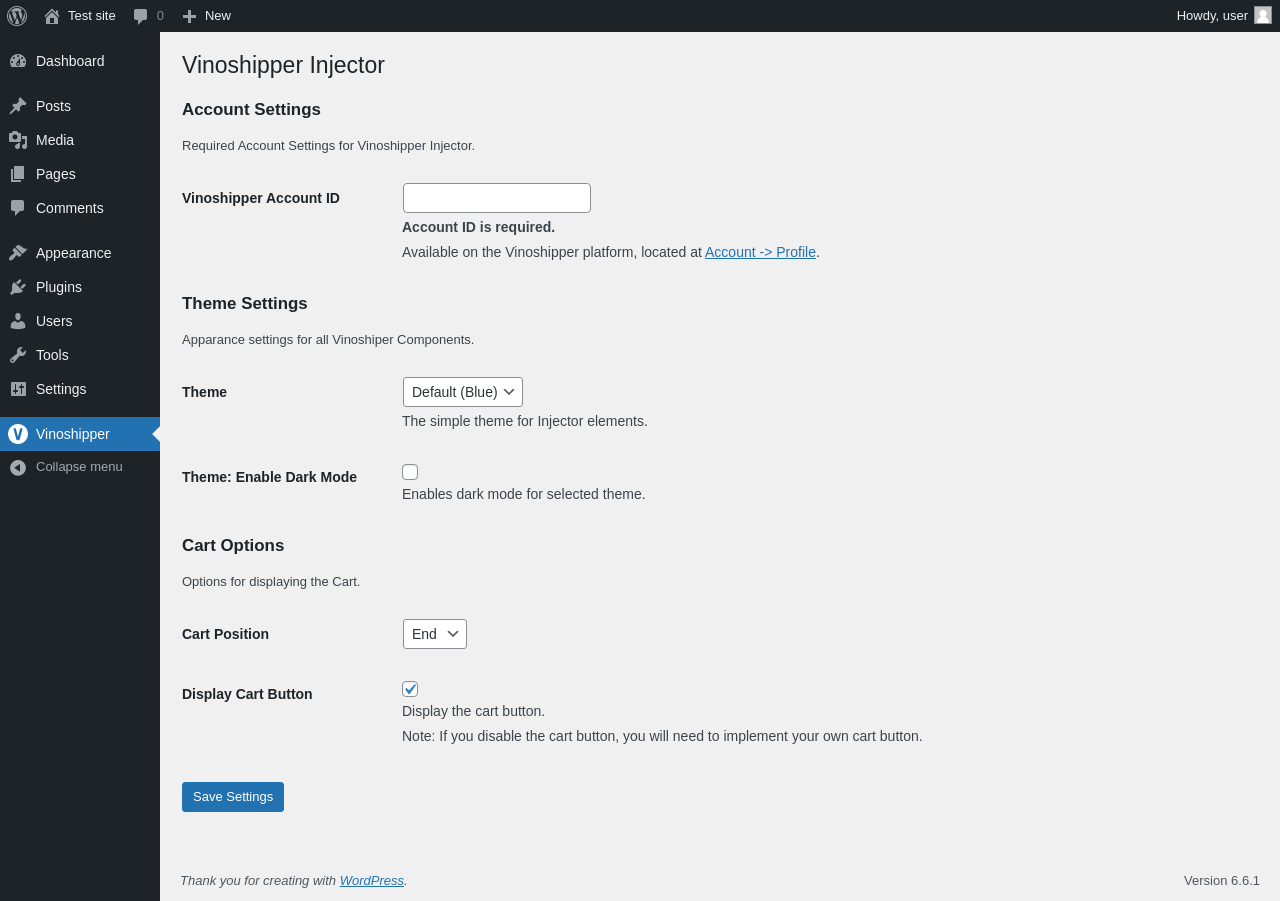Open the Dashboard menu item
The width and height of the screenshot is (1280, 901).
coord(80,61)
